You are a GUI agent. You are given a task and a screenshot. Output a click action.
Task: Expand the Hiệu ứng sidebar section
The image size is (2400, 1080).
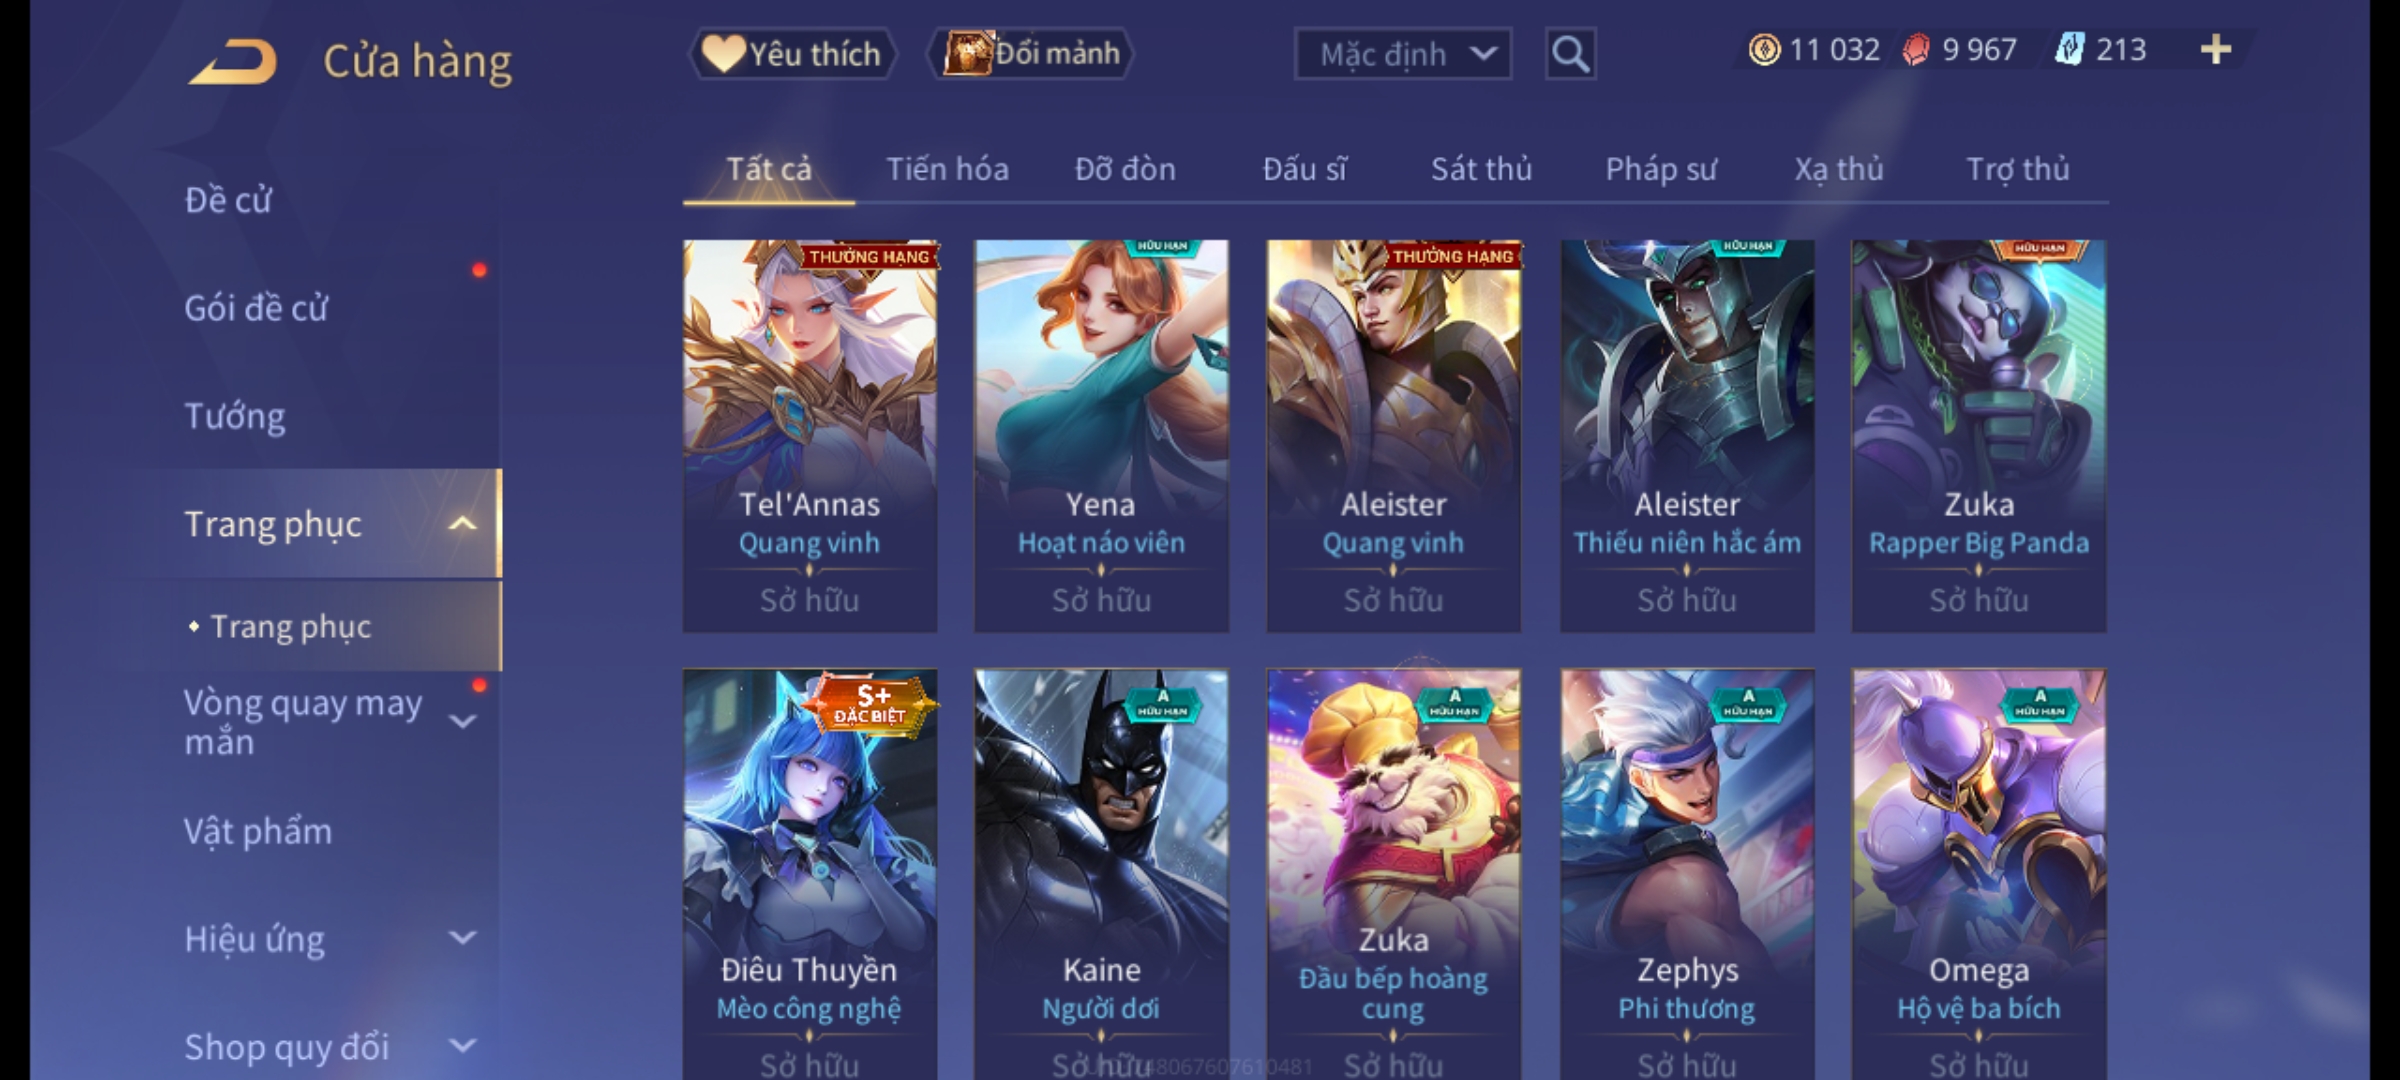[462, 938]
